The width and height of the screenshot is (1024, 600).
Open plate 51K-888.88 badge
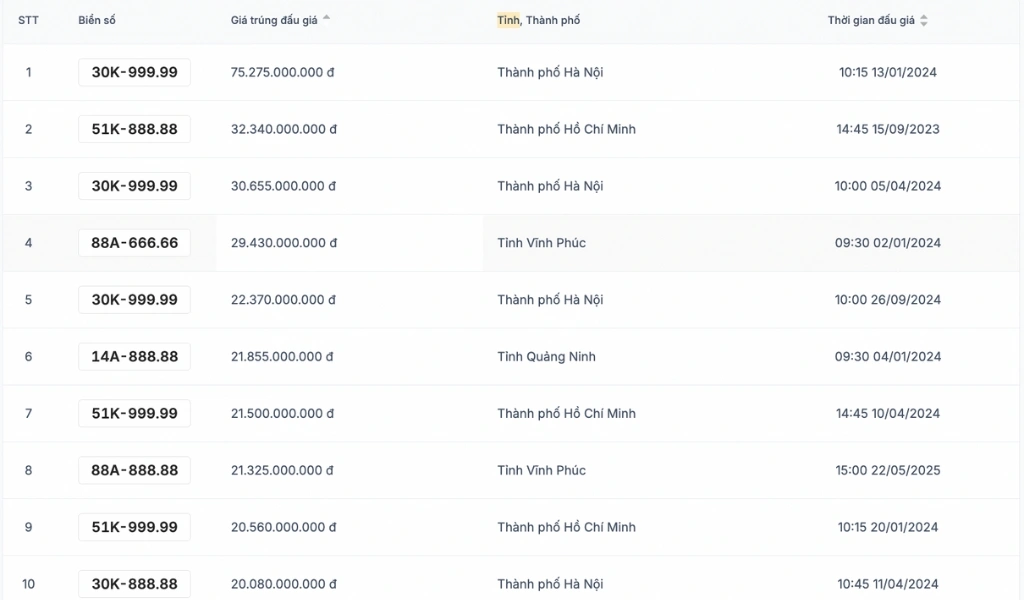click(135, 129)
